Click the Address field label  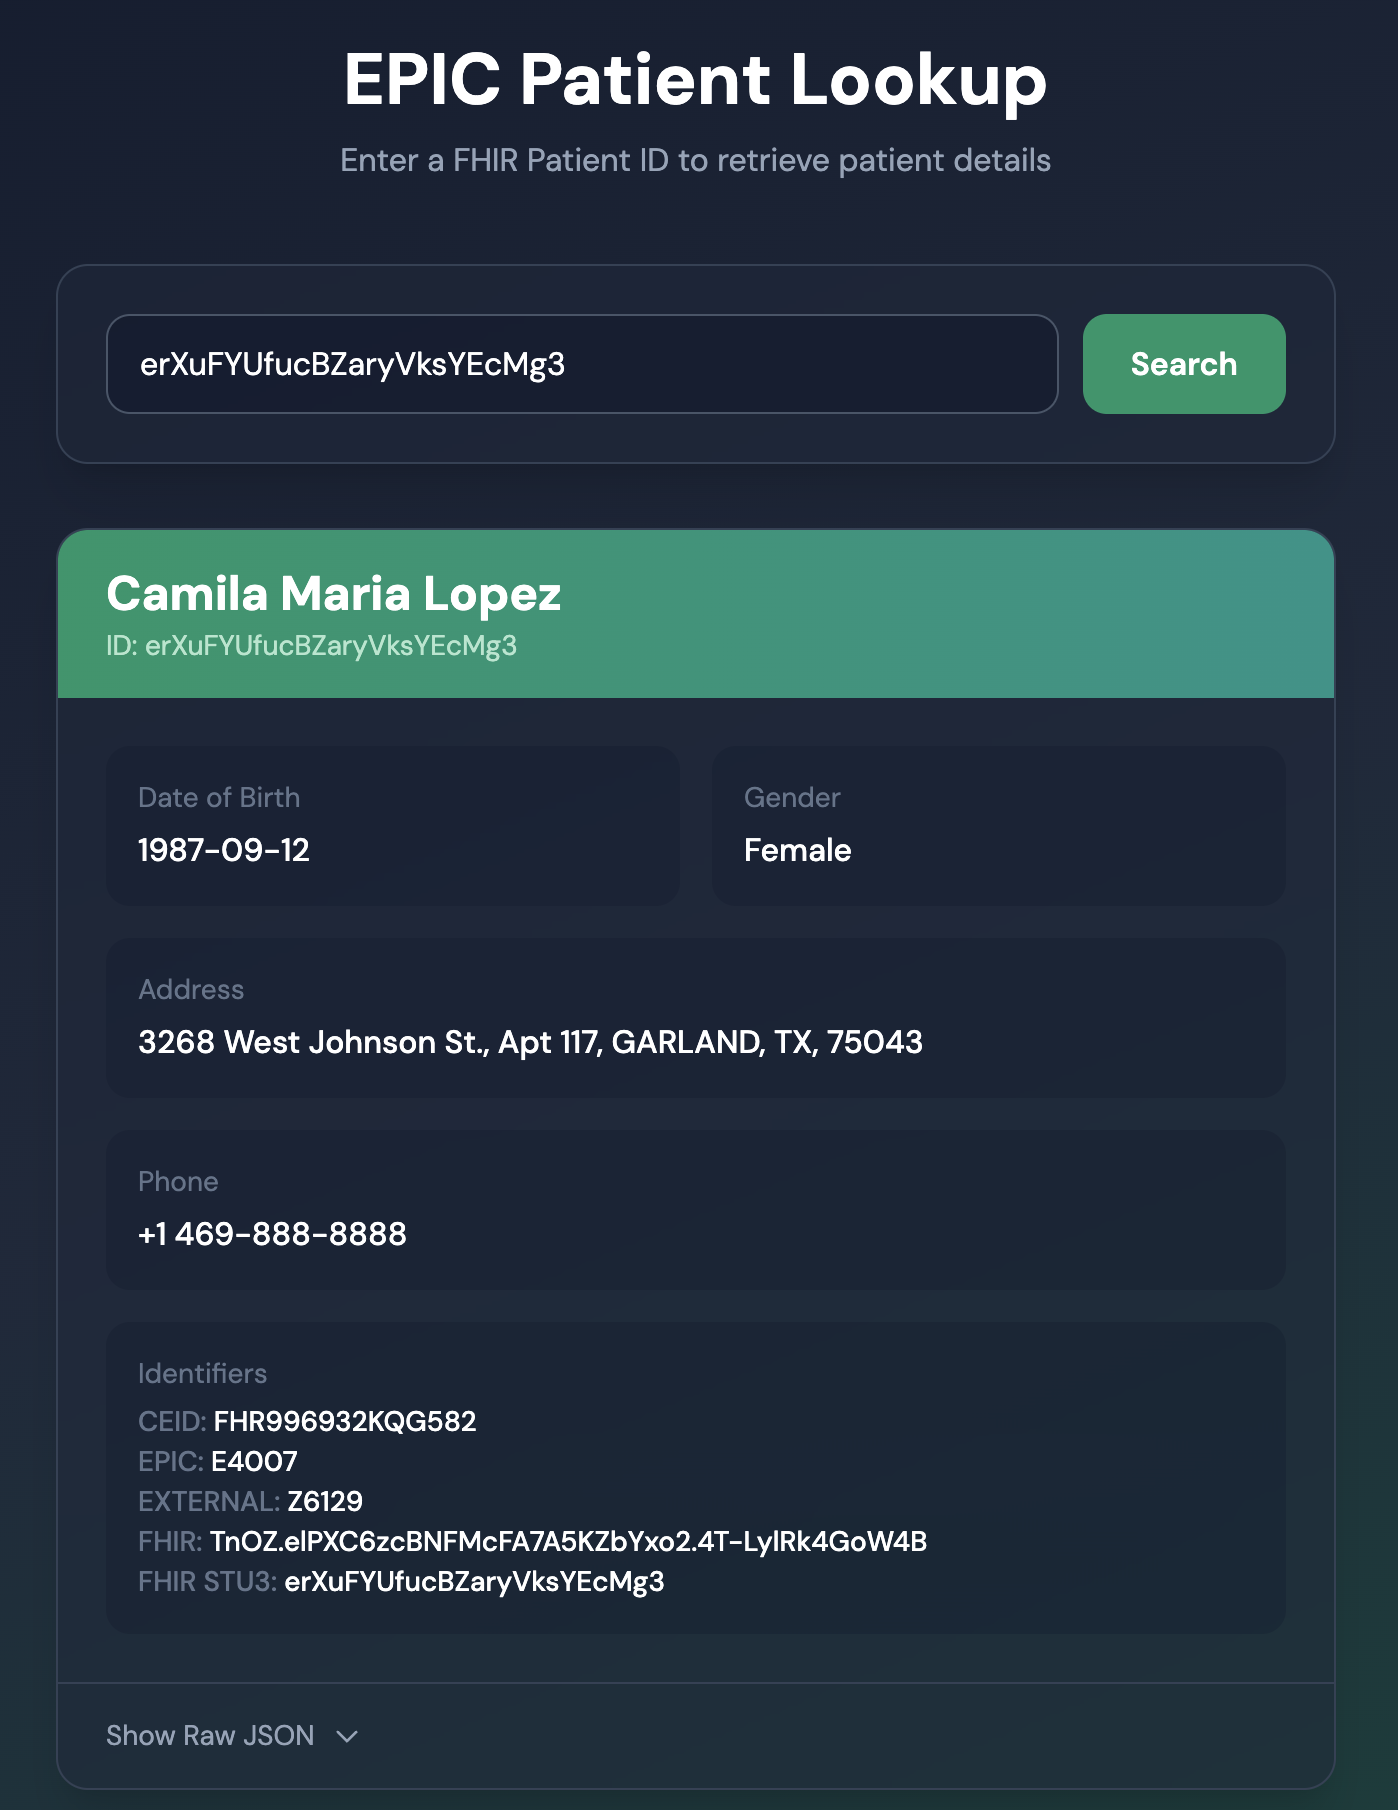pos(191,989)
